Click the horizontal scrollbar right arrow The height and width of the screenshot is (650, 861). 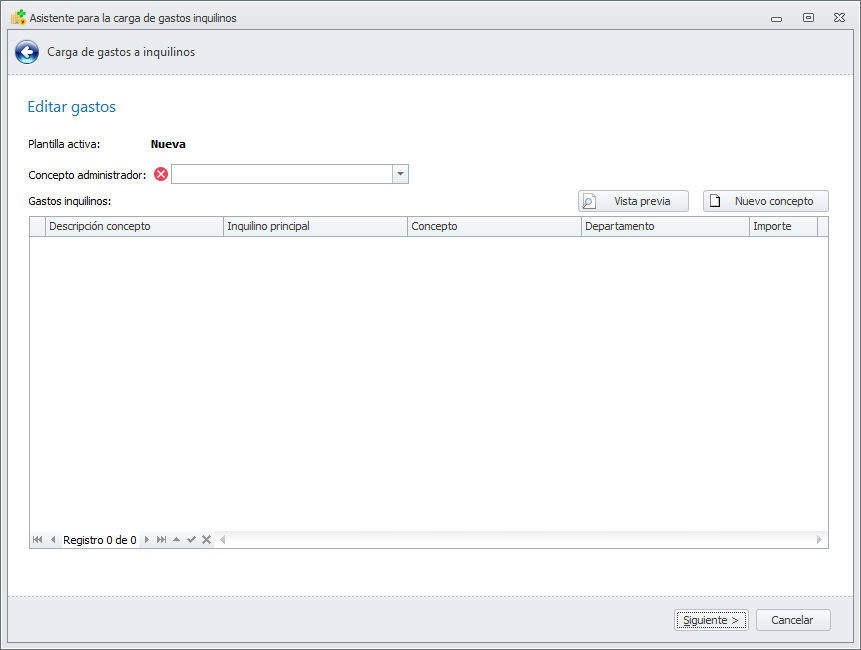click(819, 540)
